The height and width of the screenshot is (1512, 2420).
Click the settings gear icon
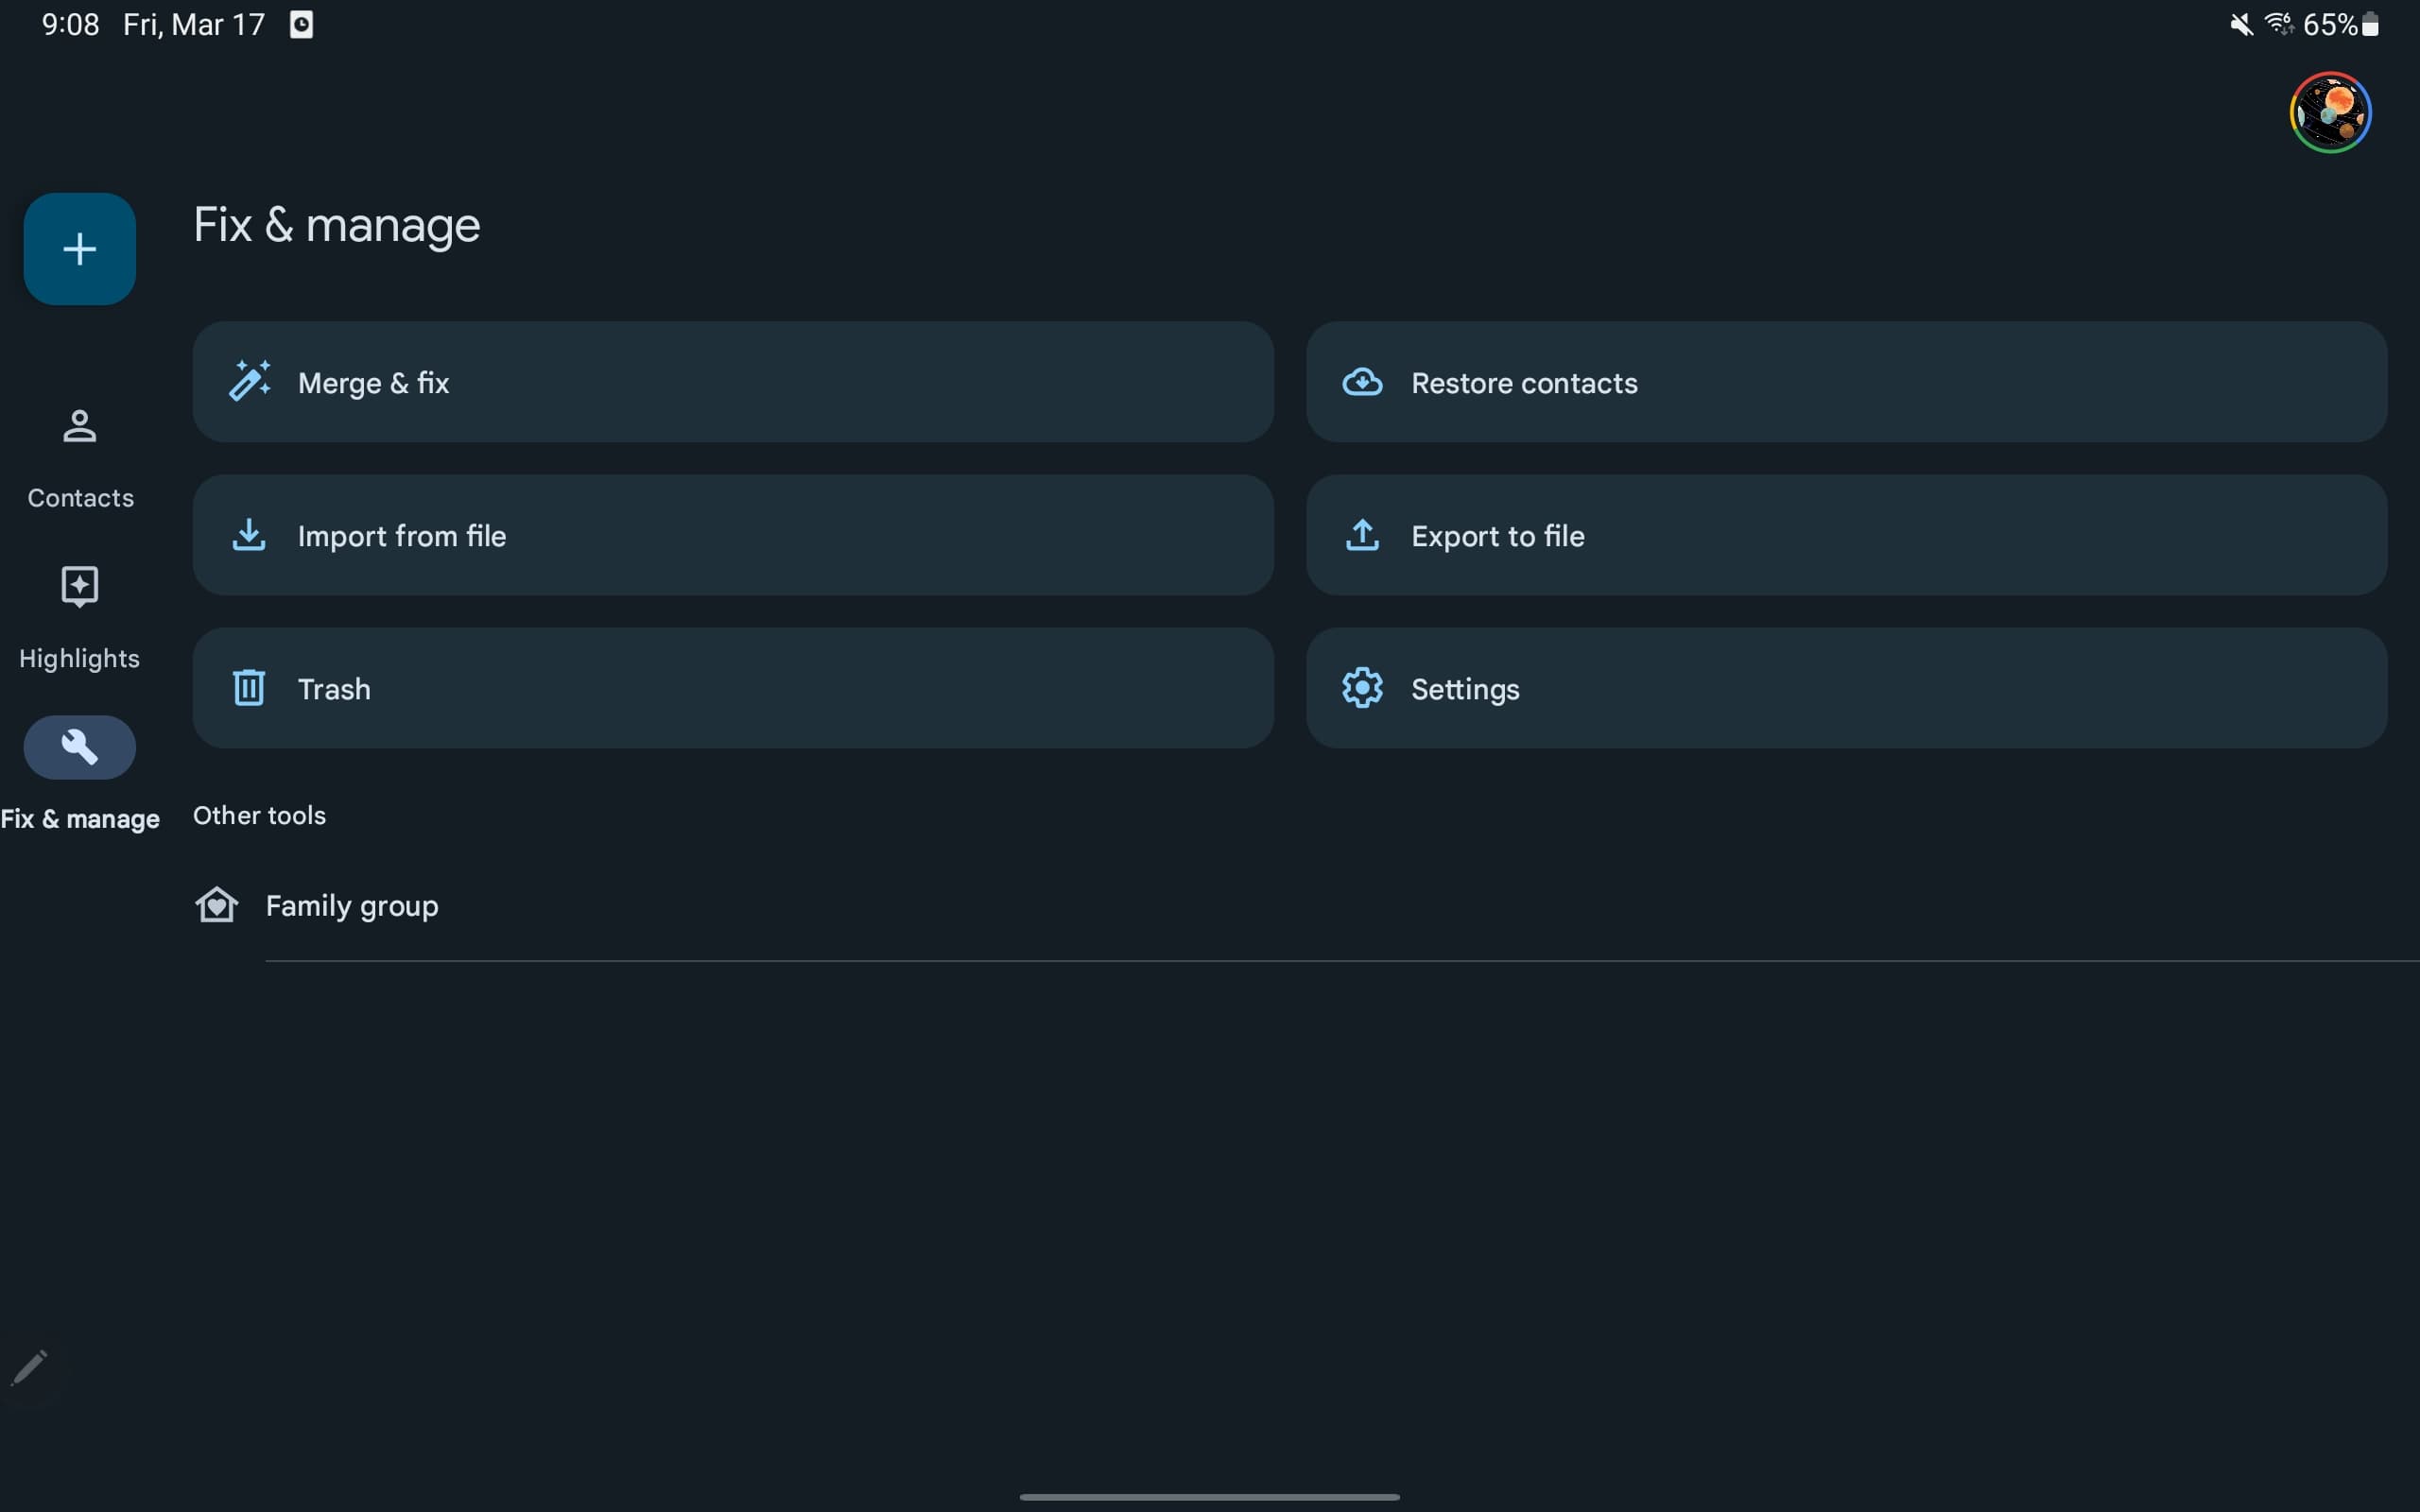coord(1362,688)
